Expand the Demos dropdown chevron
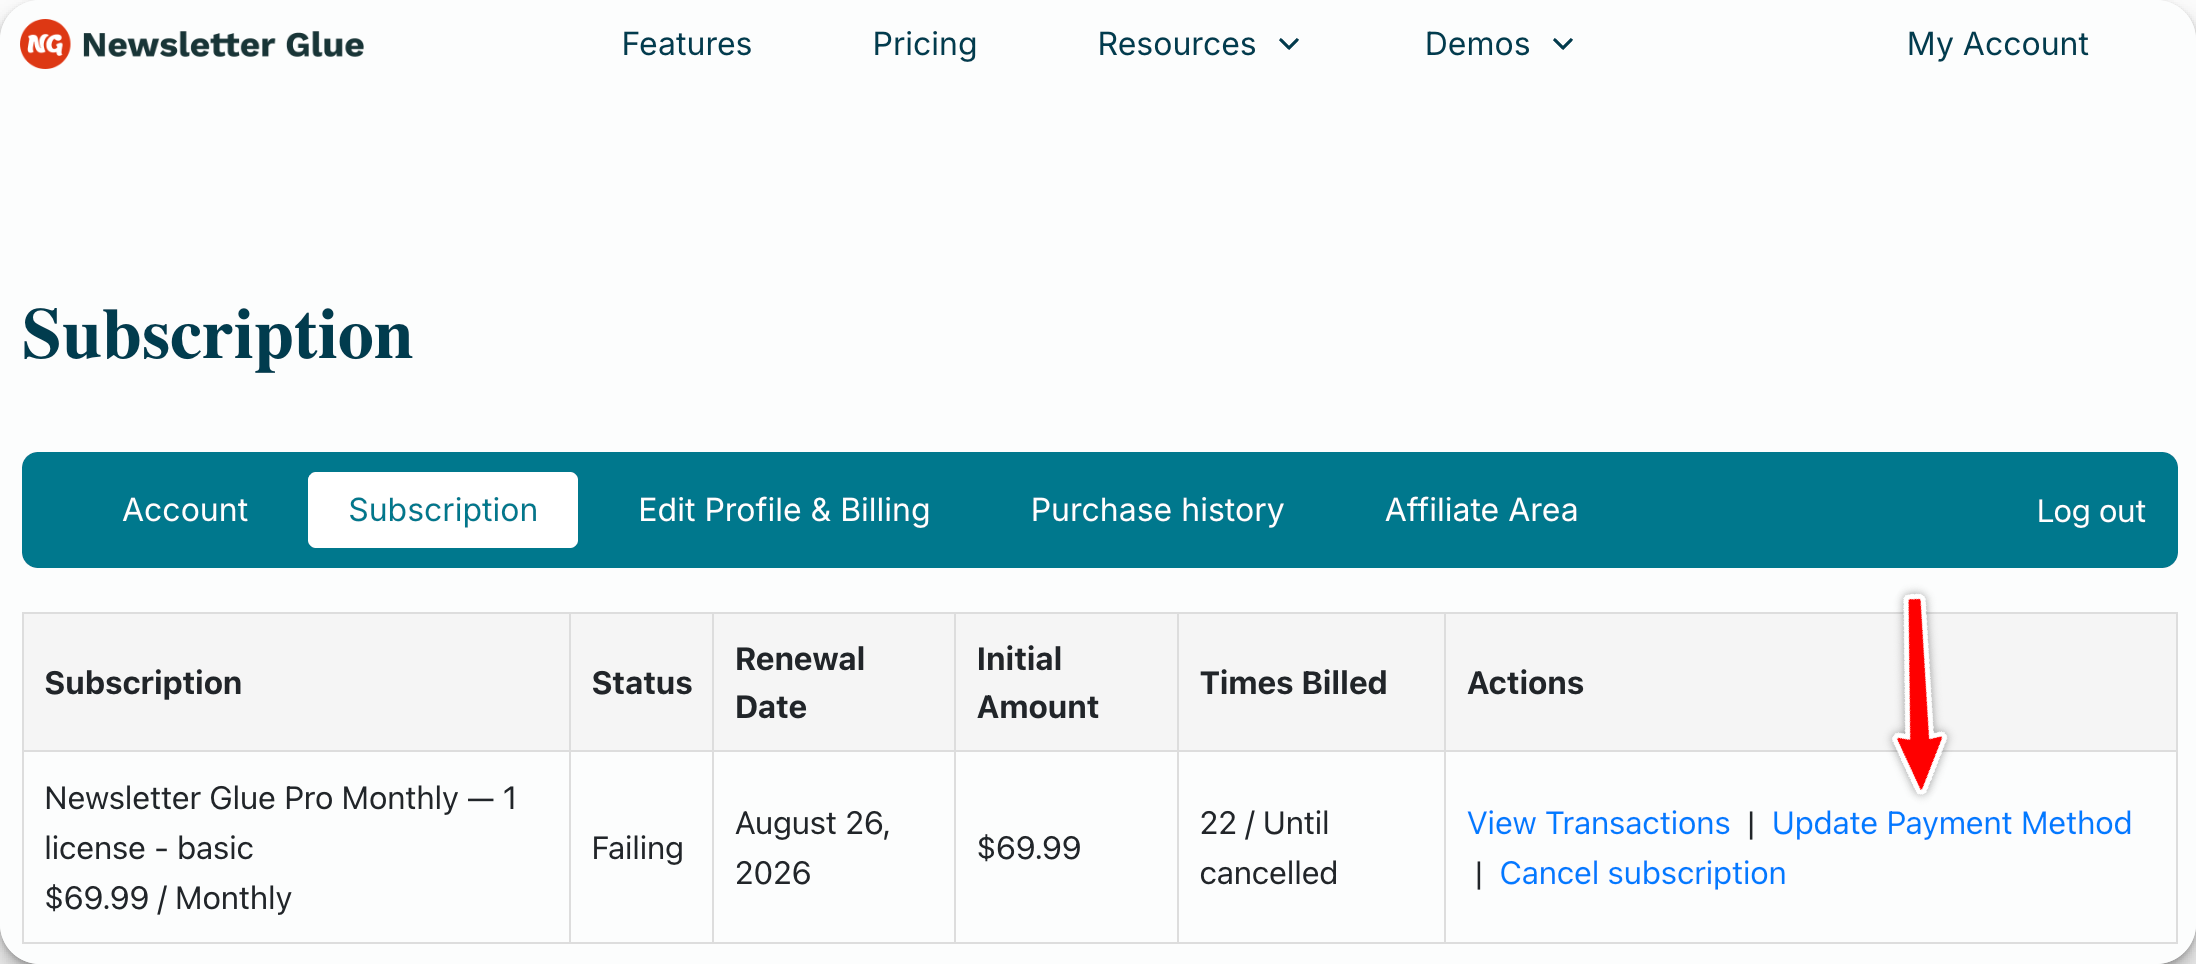 (1563, 44)
